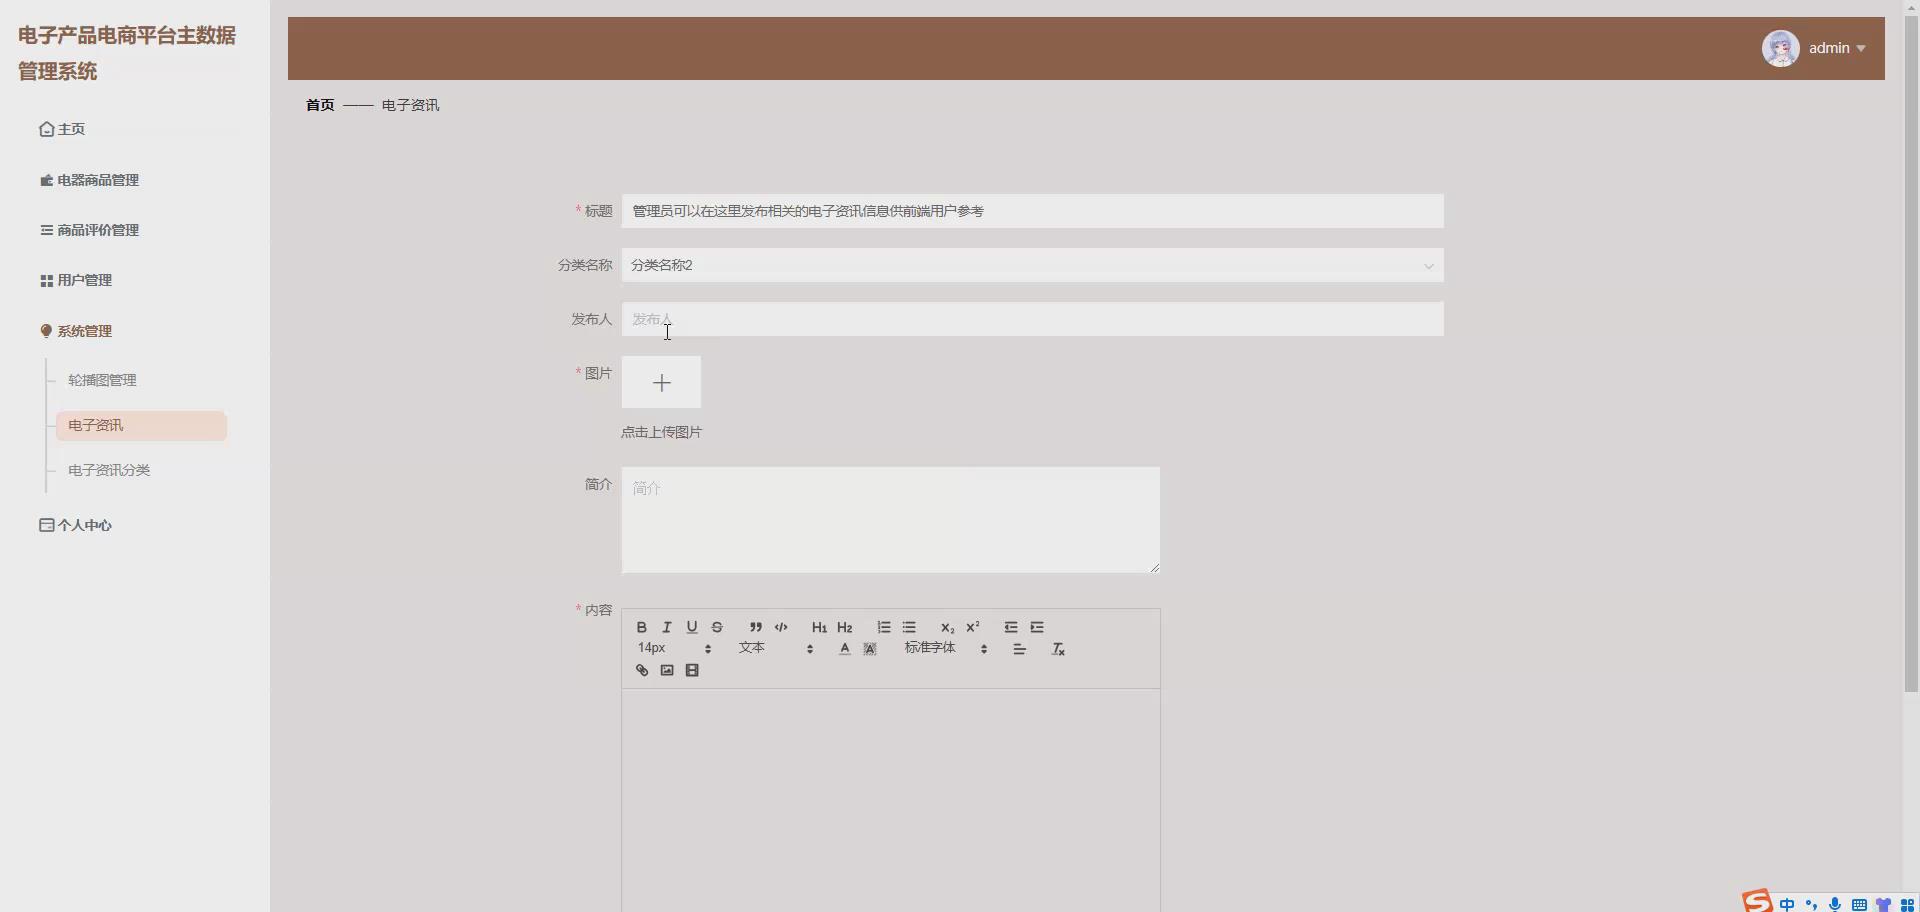1920x912 pixels.
Task: Start a numbered (ordered) list
Action: coord(884,627)
